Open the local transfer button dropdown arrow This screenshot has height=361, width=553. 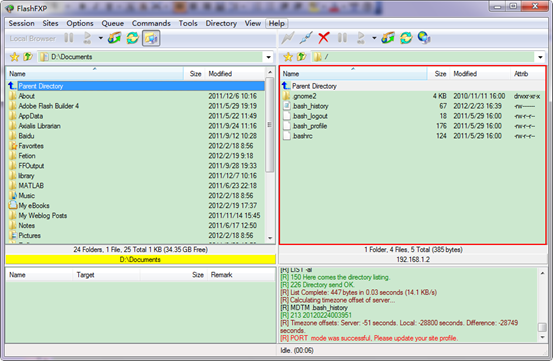(101, 38)
